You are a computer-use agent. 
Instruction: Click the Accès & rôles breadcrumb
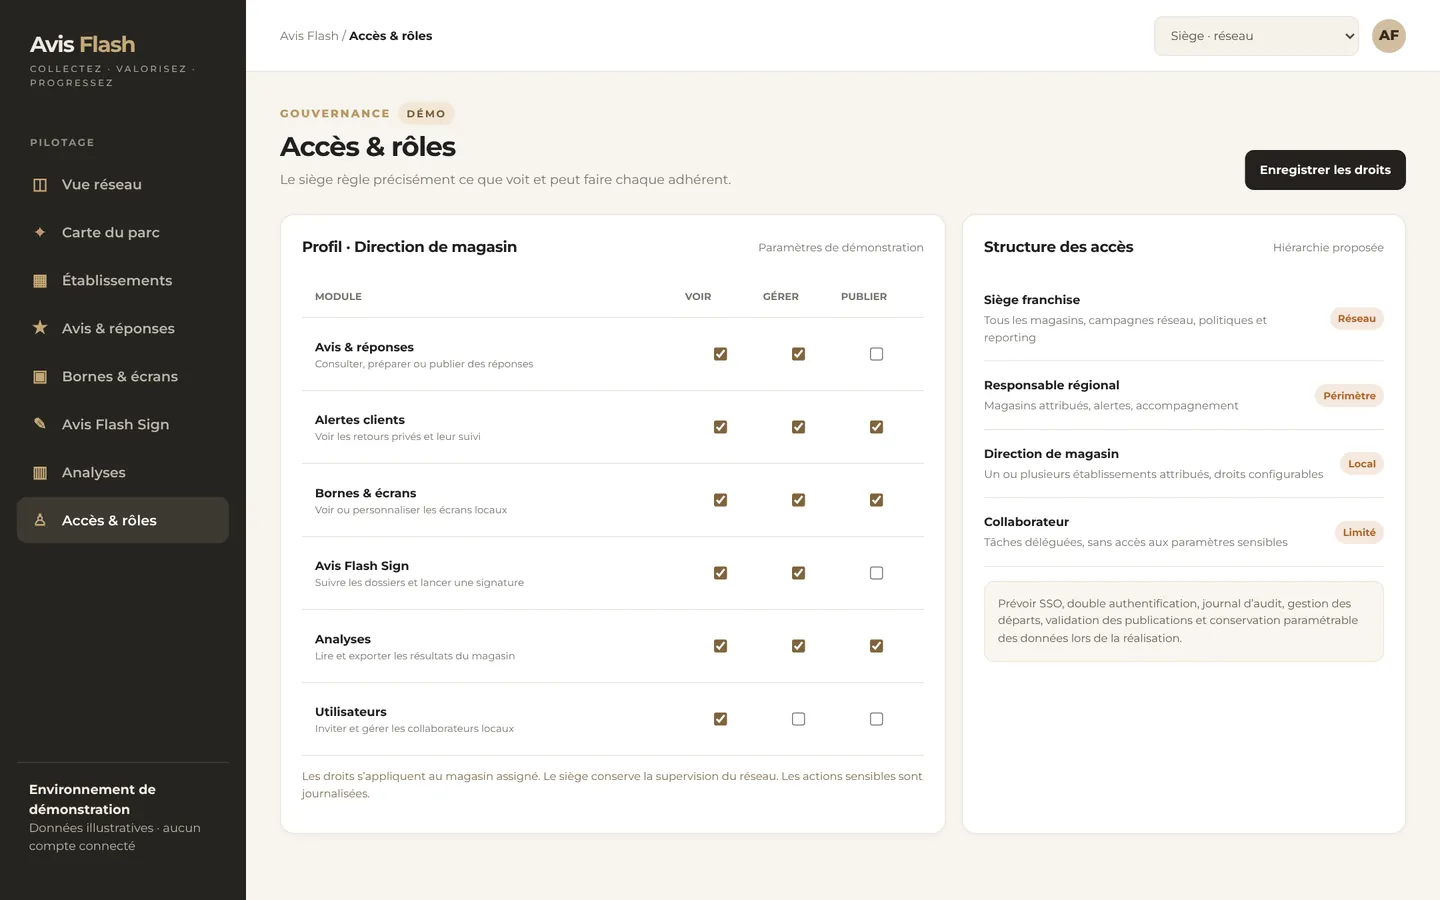pyautogui.click(x=391, y=36)
